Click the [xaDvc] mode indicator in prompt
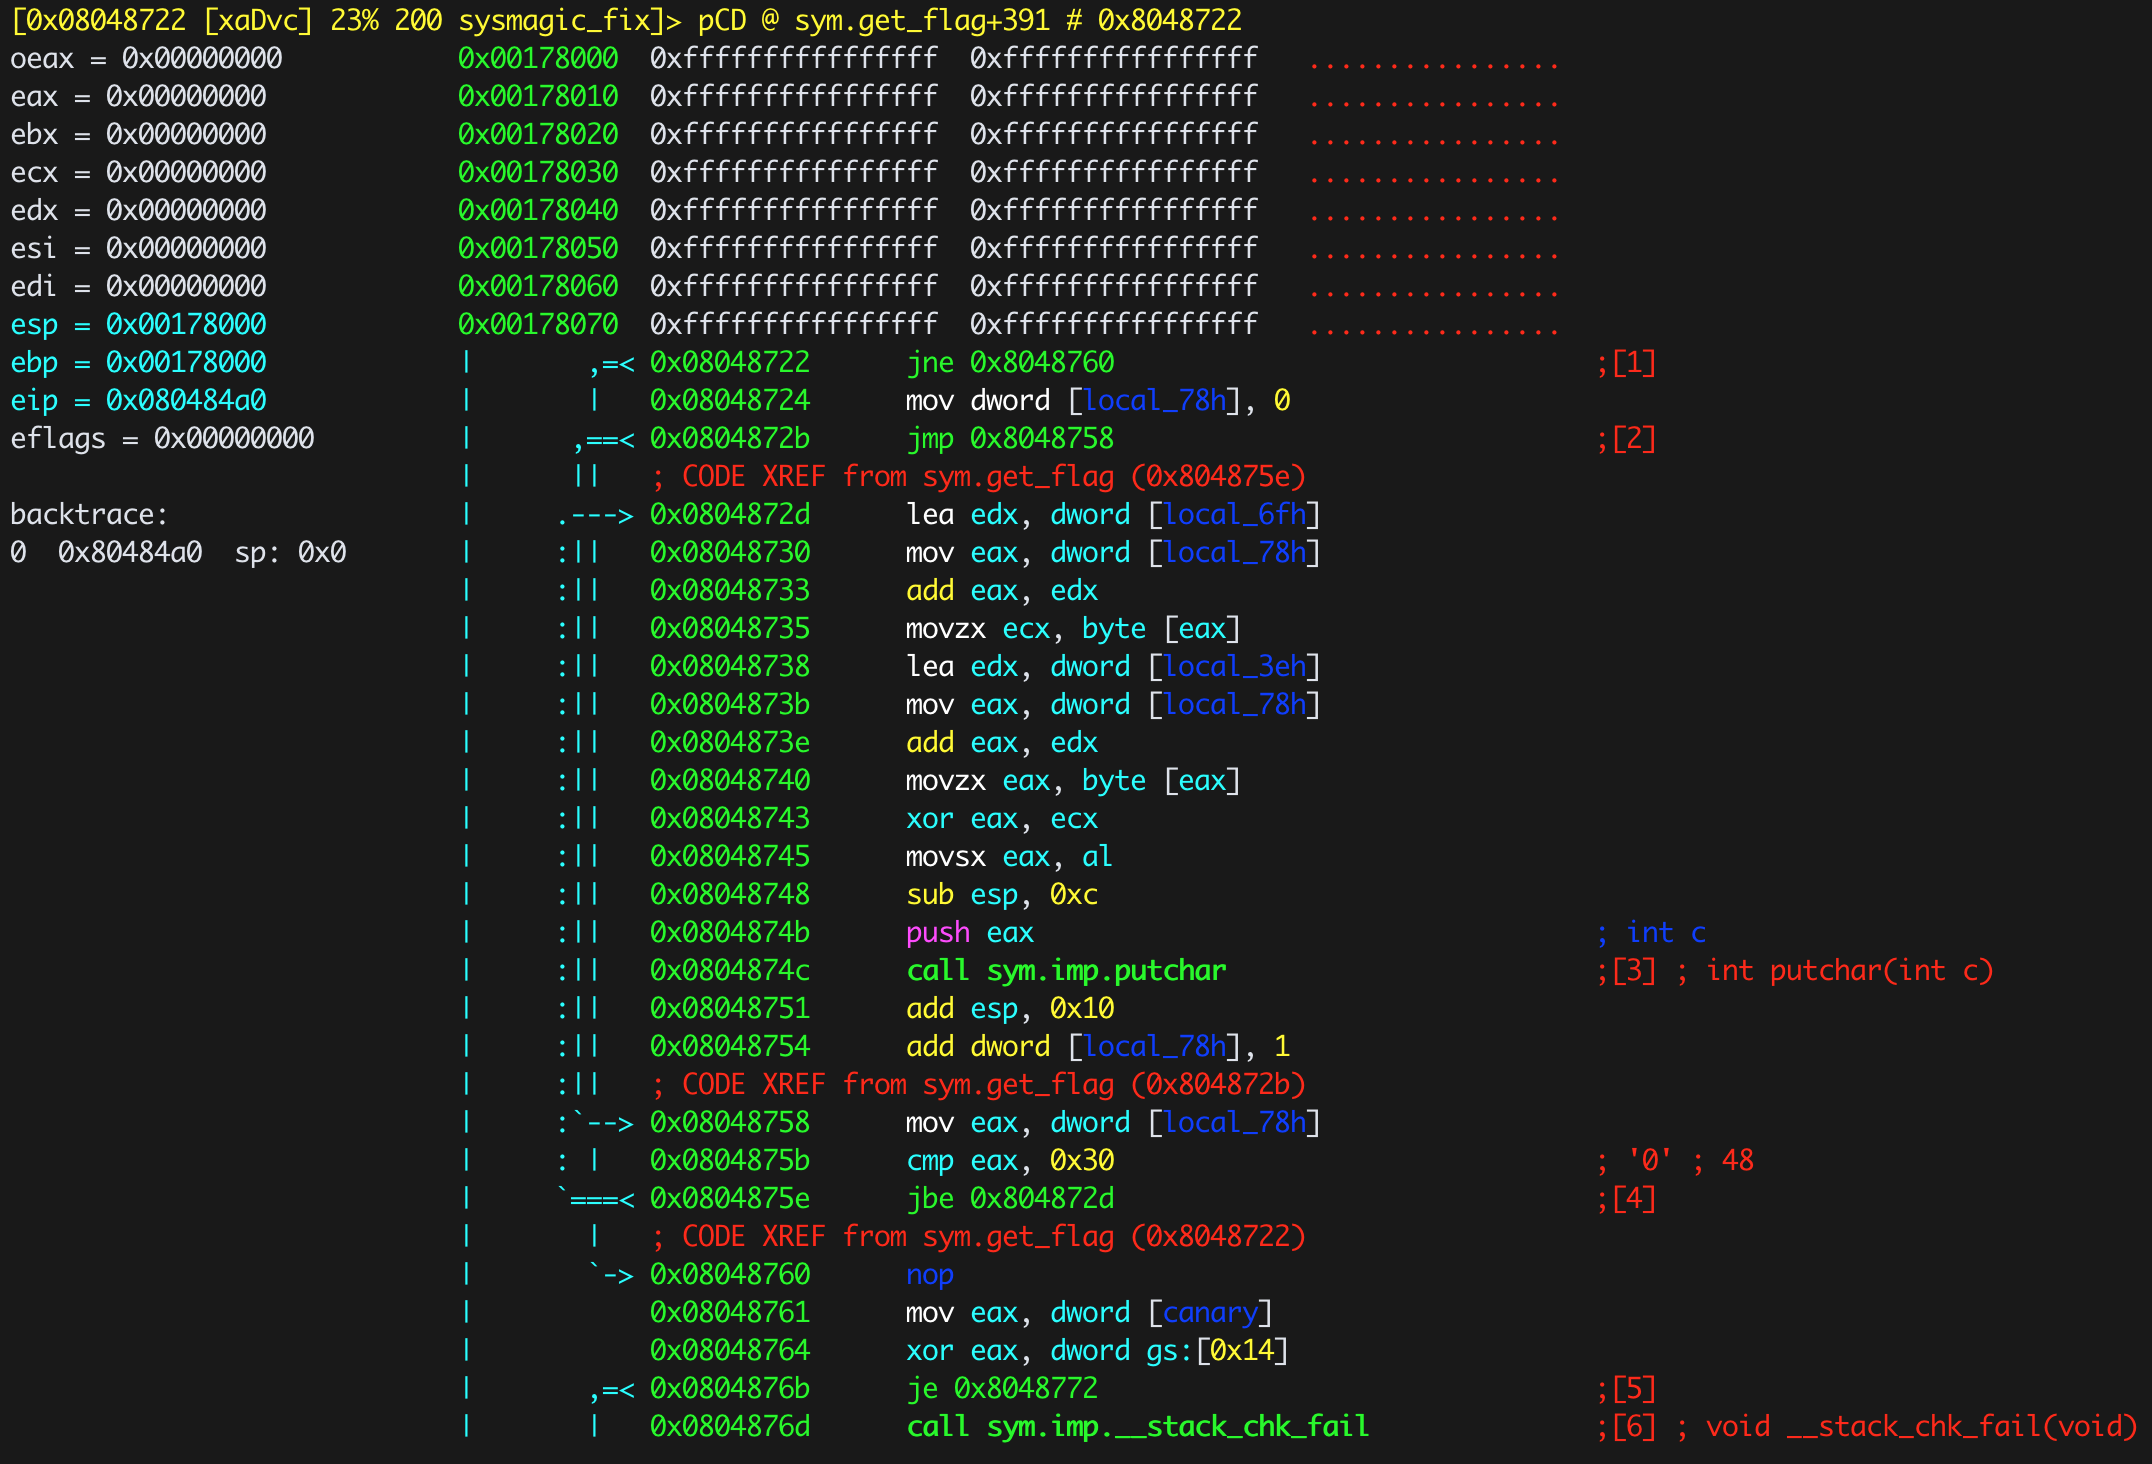This screenshot has height=1464, width=2152. tap(258, 20)
